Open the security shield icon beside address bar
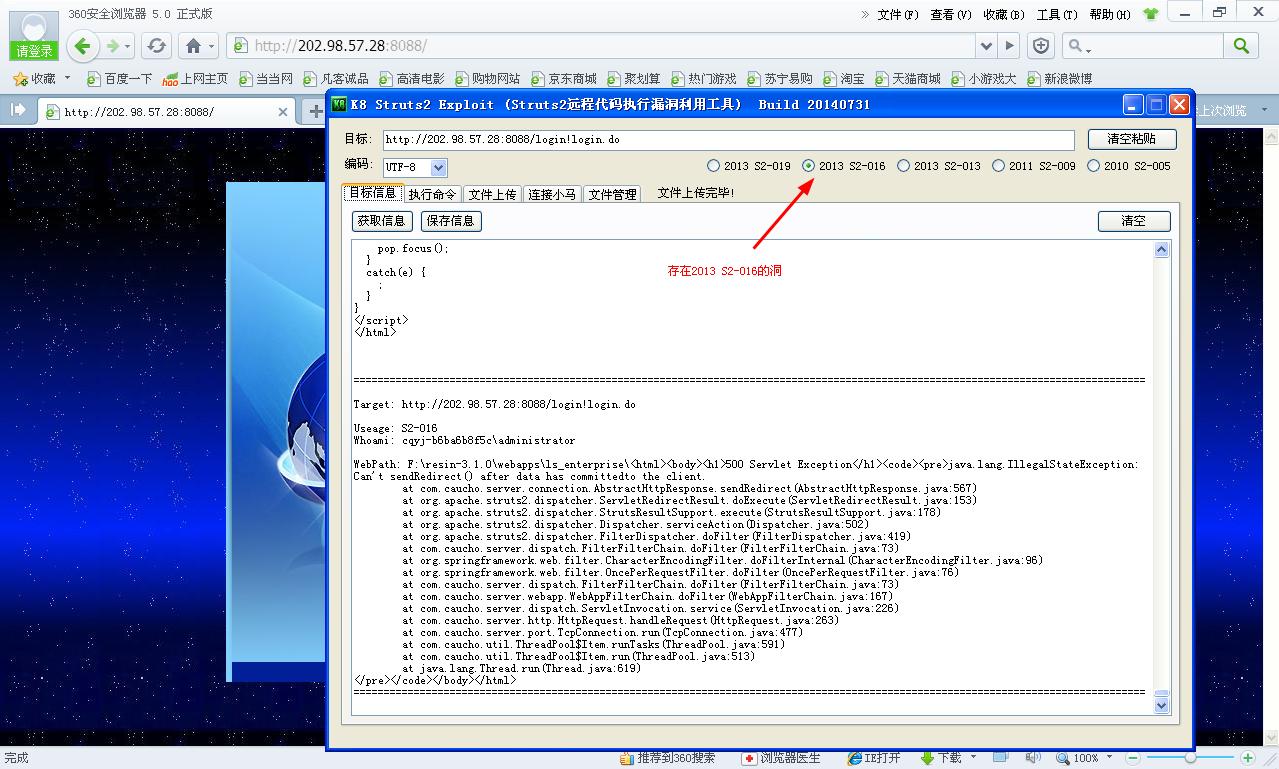Screen dimensions: 1279x769 (x=1041, y=46)
